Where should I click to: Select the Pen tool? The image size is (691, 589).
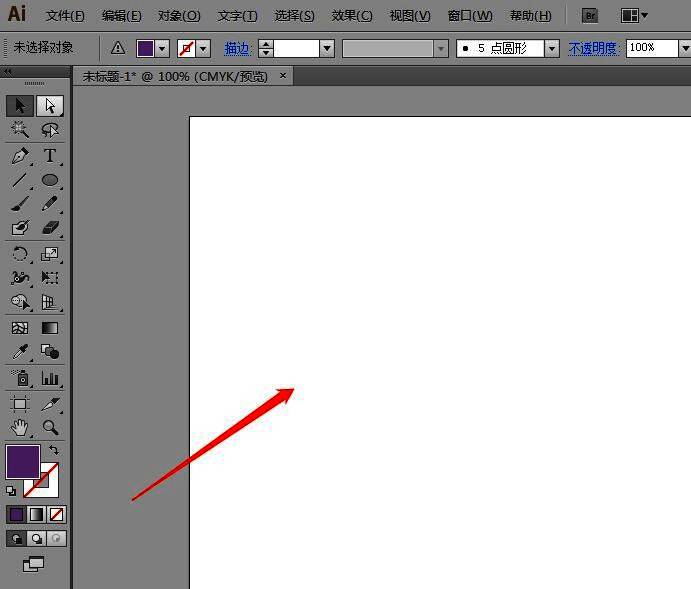tap(19, 156)
